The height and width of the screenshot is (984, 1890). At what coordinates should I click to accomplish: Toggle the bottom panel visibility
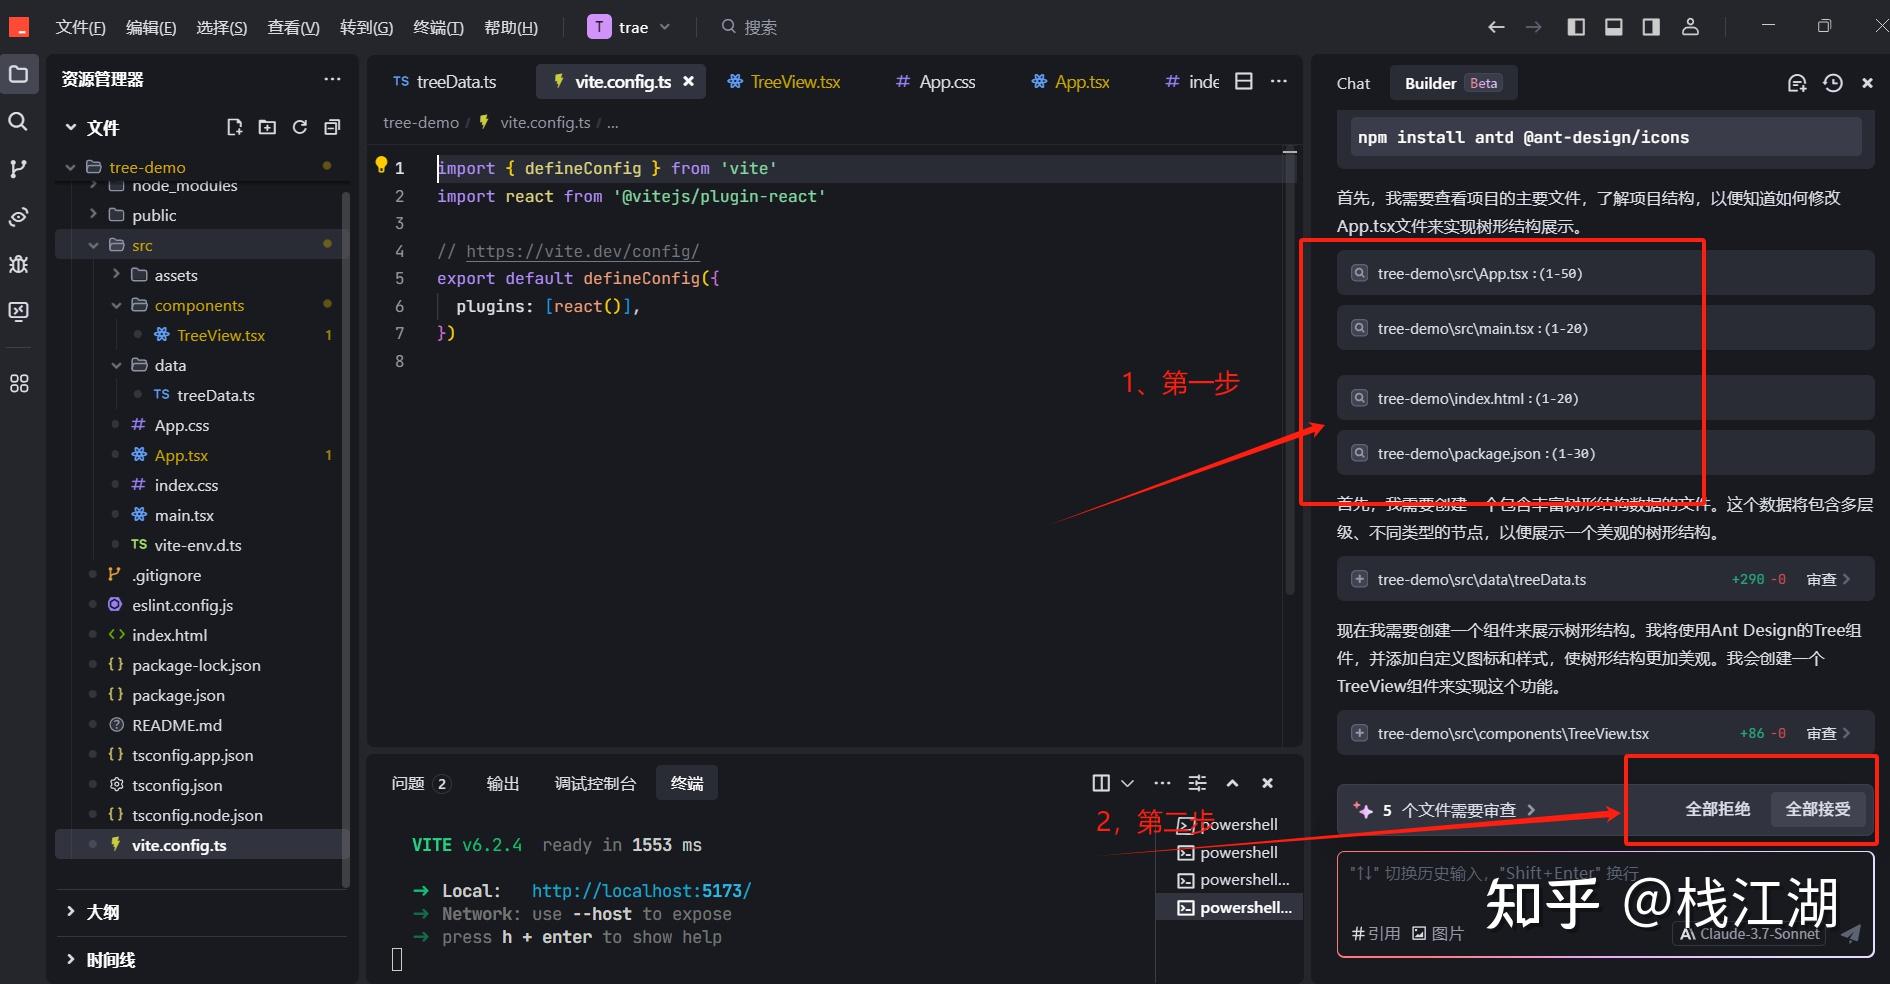tap(1614, 27)
